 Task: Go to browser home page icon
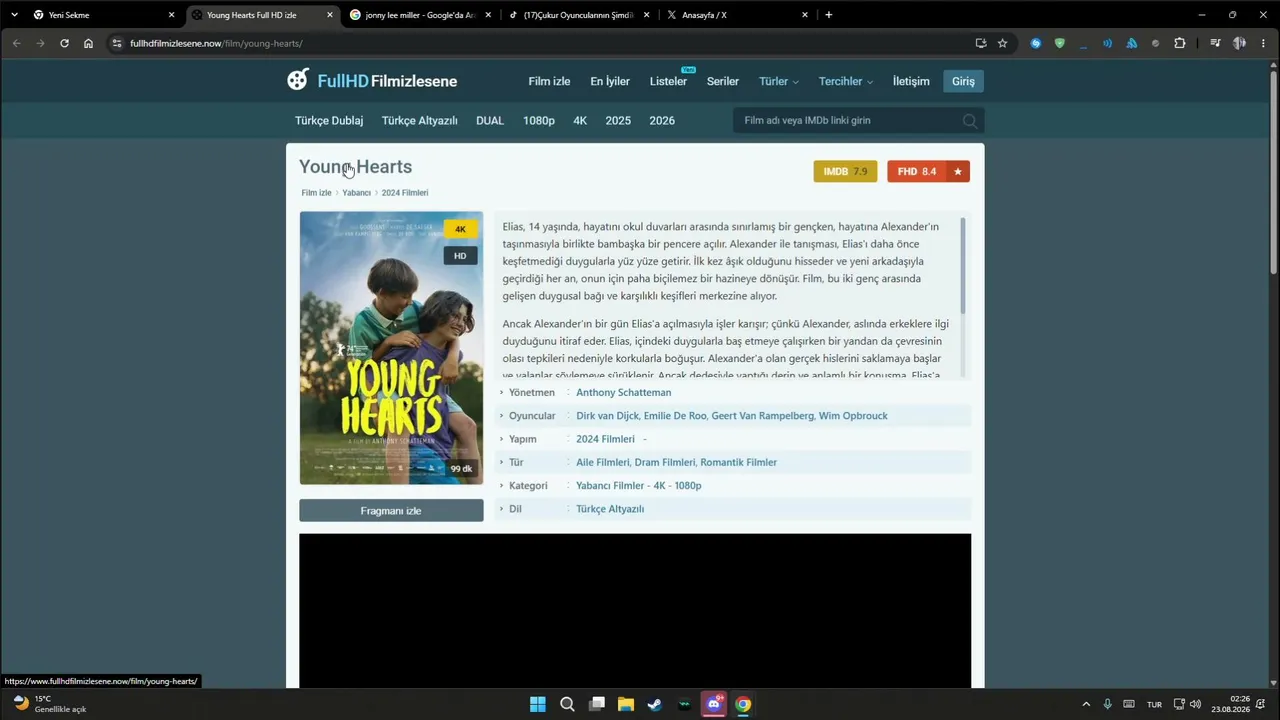point(88,43)
